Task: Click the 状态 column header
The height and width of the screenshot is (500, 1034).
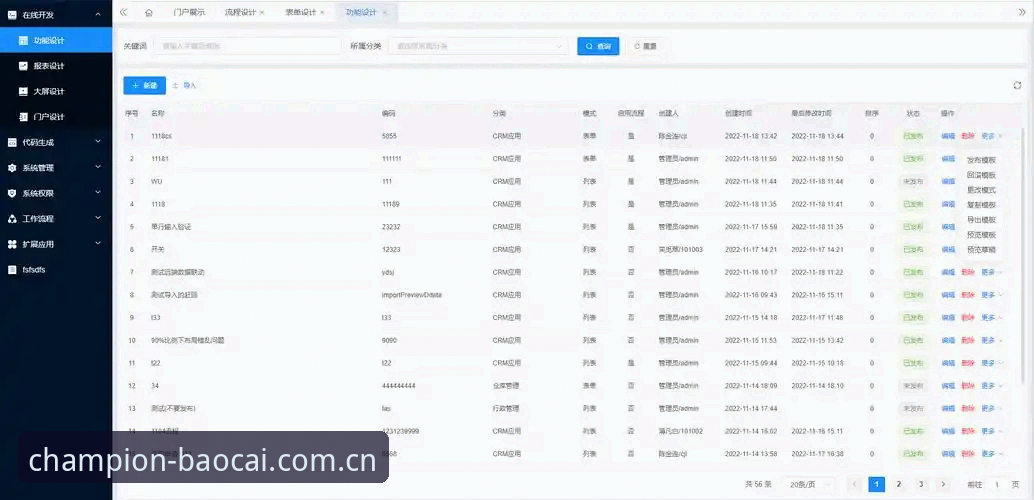Action: coord(913,113)
